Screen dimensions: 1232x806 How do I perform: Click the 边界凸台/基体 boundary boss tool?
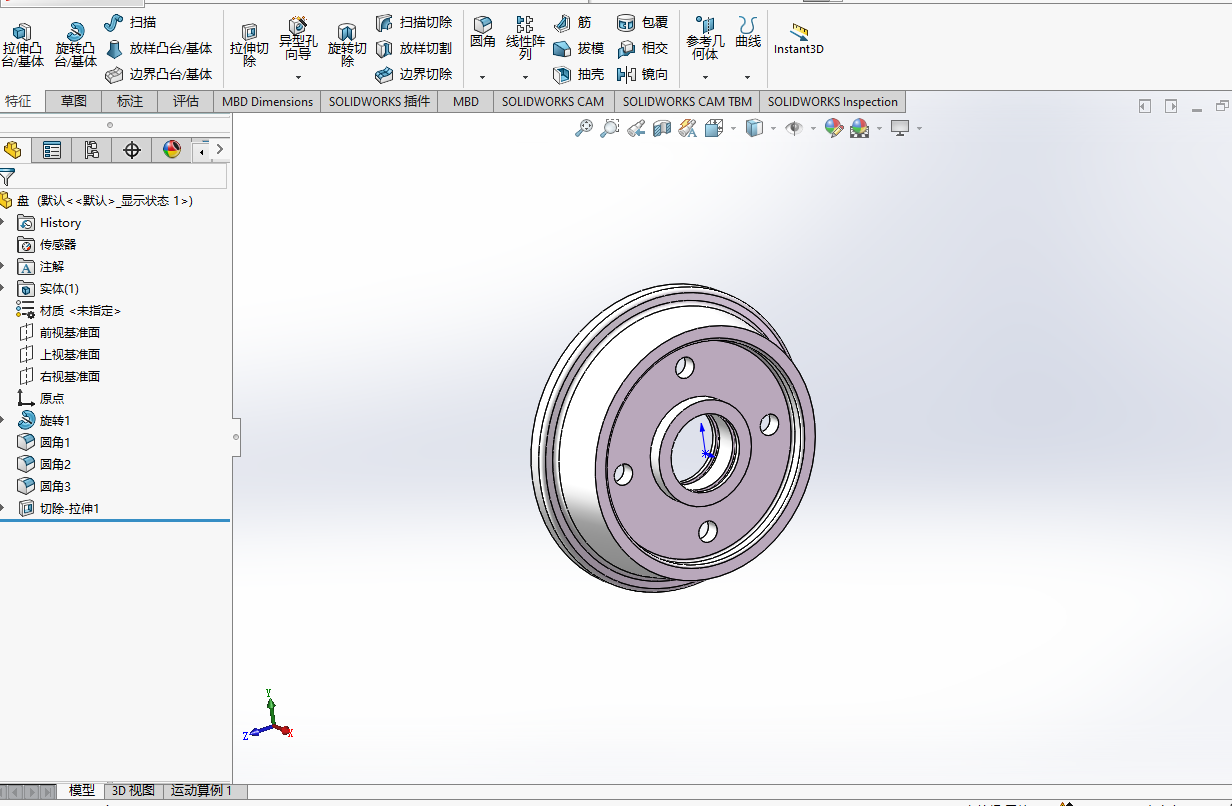pos(159,74)
